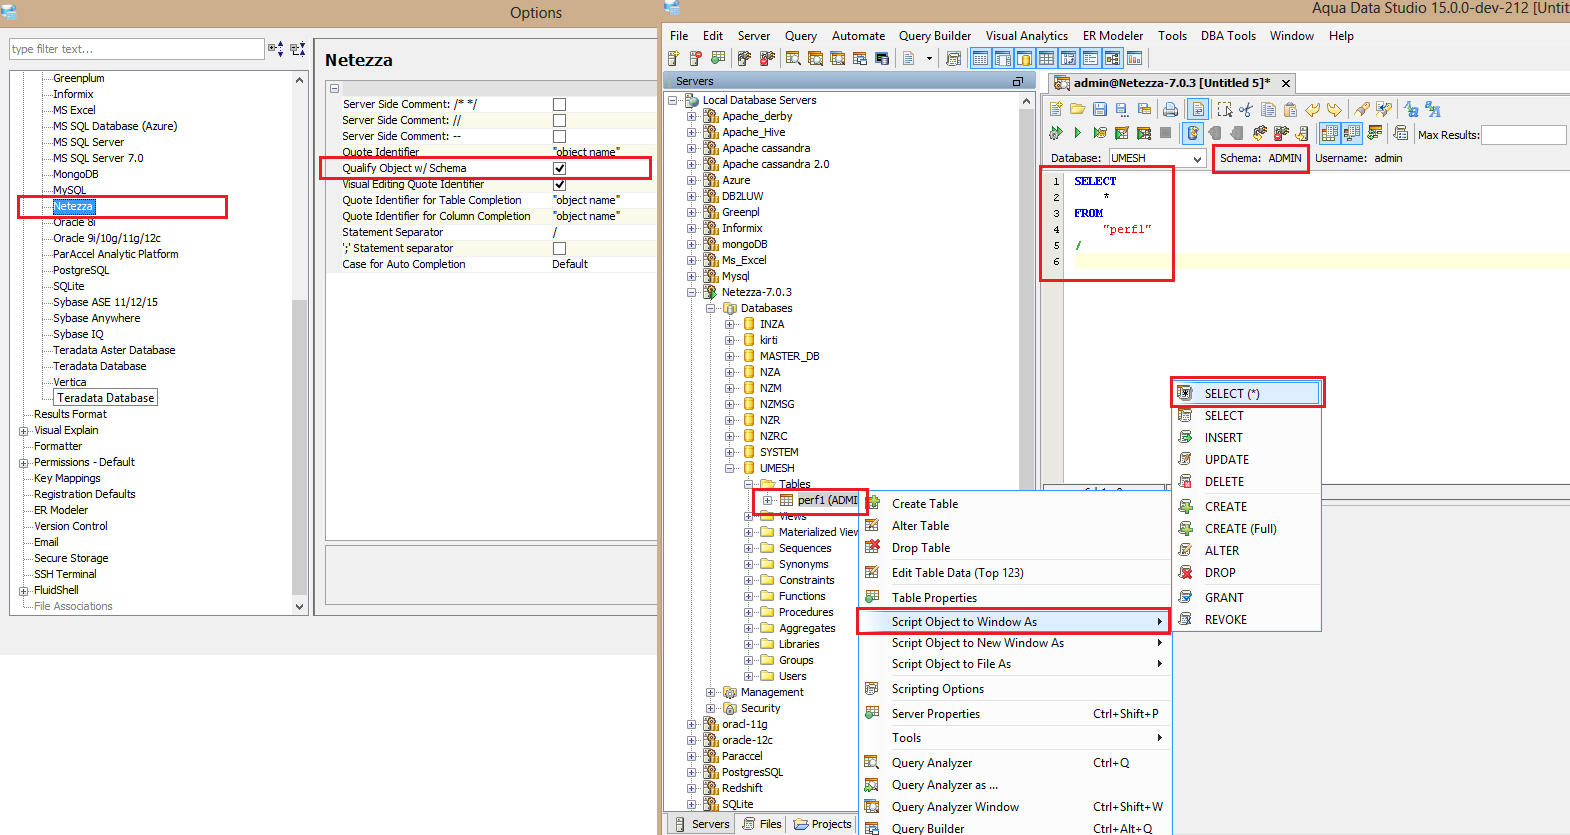Click the Cut scissors icon
The image size is (1570, 835).
coord(1246,109)
